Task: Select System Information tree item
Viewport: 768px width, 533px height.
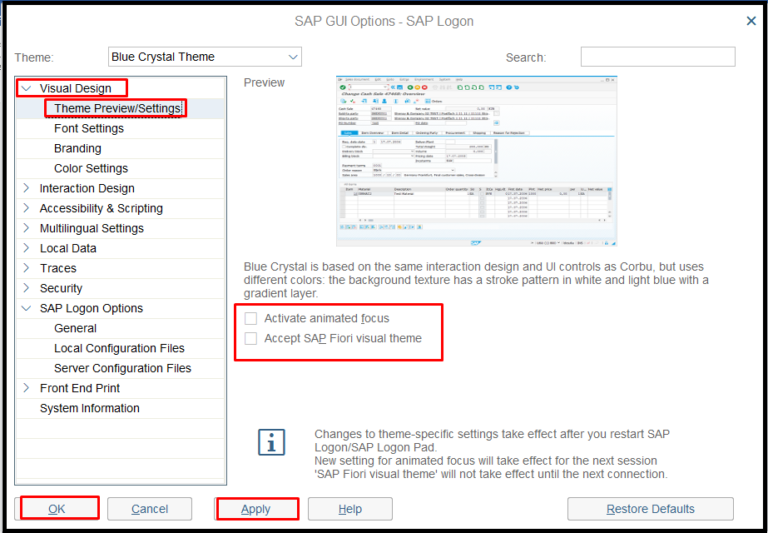Action: (90, 408)
